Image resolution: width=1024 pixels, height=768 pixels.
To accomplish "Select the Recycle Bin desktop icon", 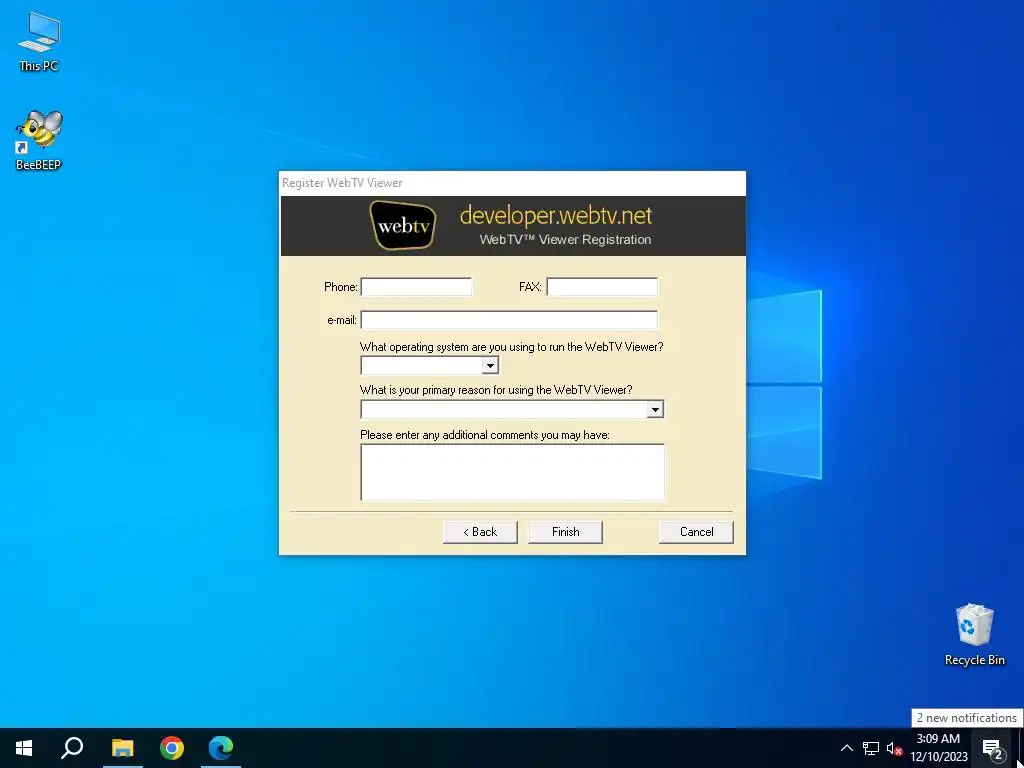I will [x=974, y=635].
